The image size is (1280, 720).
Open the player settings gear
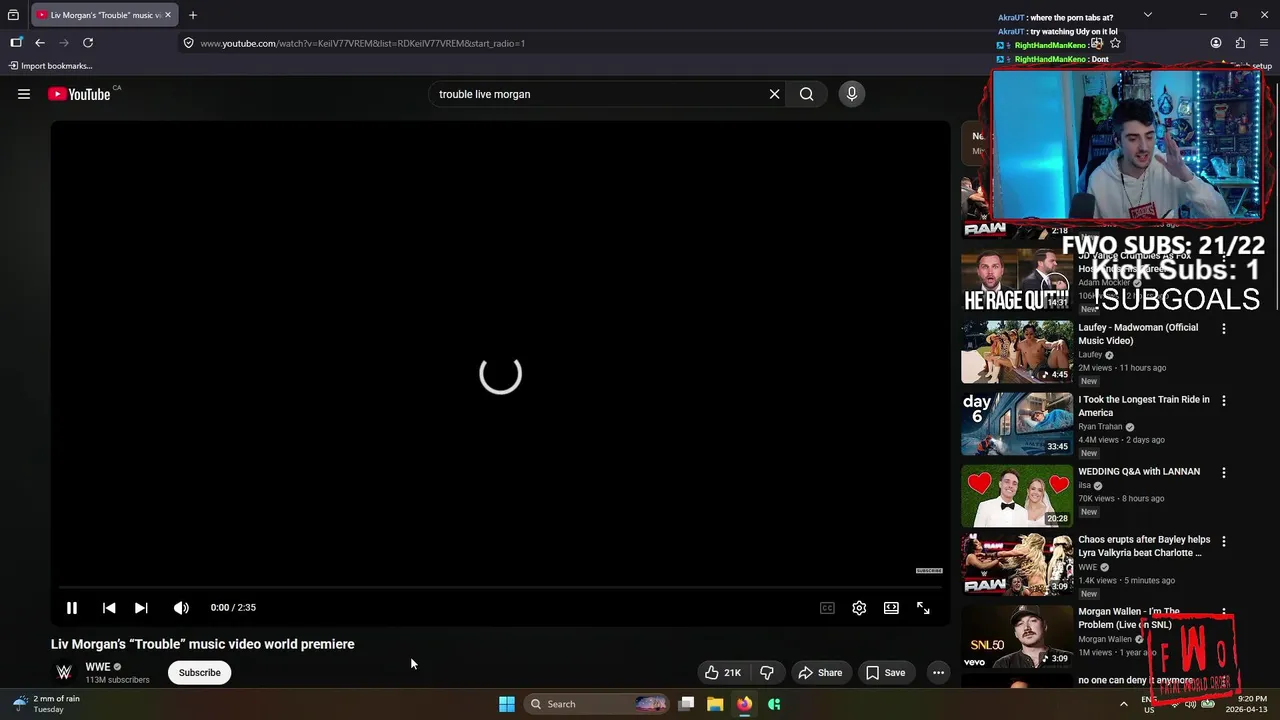pyautogui.click(x=859, y=608)
